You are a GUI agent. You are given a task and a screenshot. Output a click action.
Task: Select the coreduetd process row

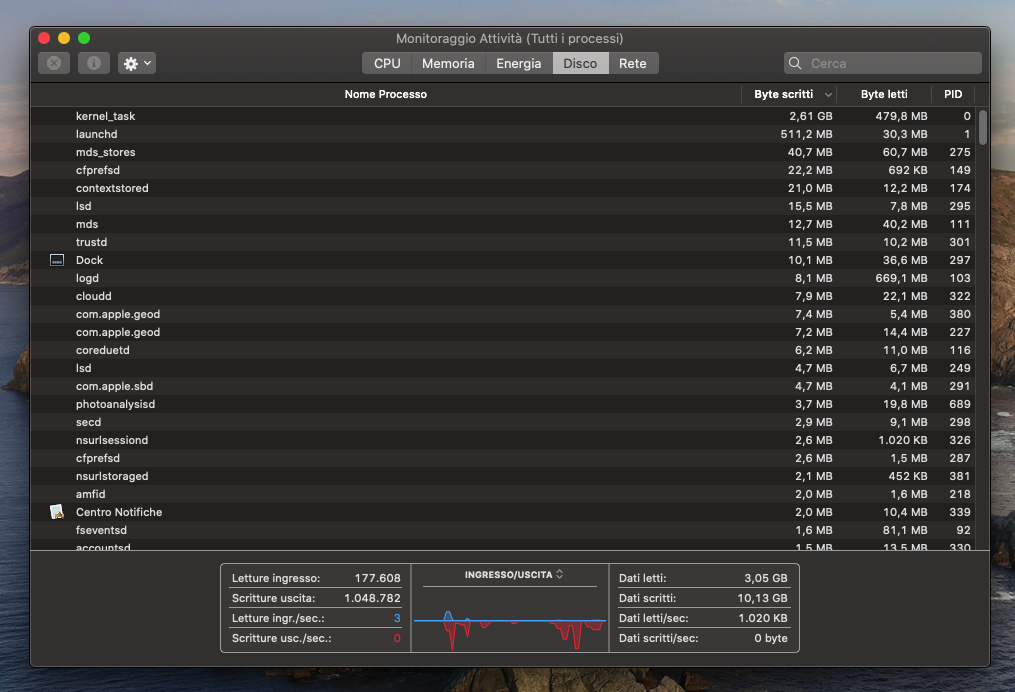pos(502,350)
